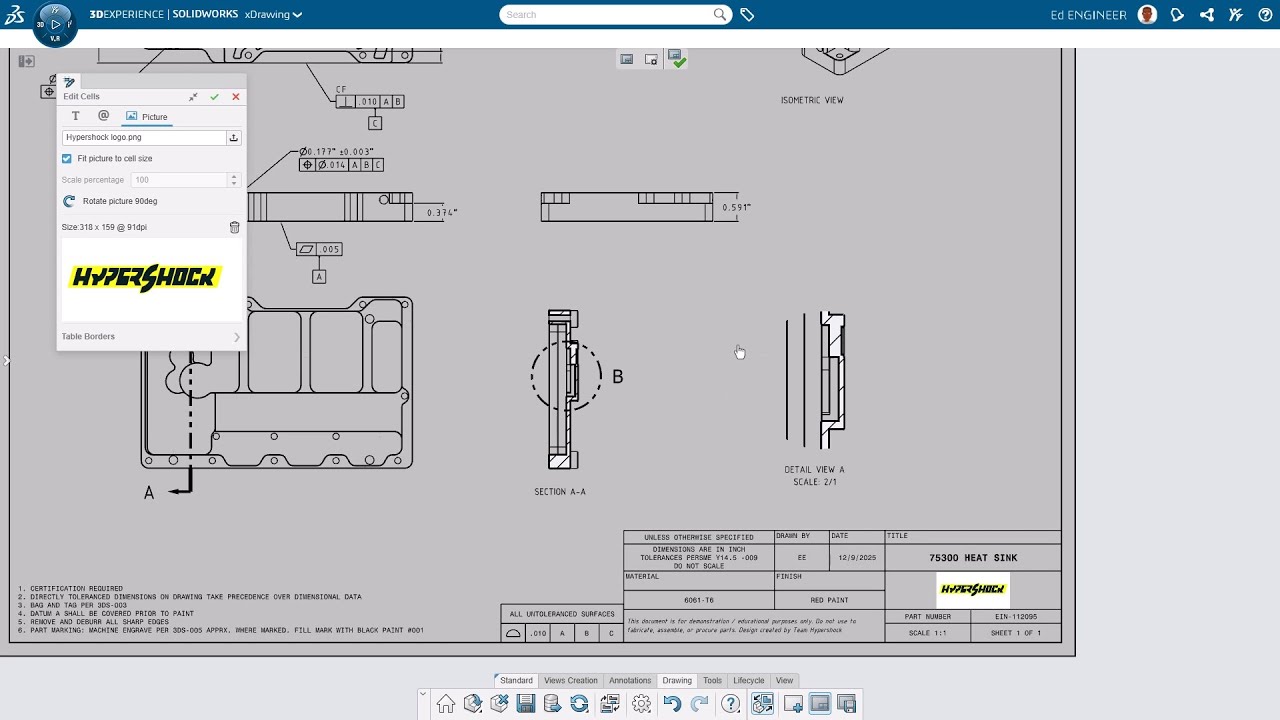
Task: Click Rotate picture 90deg
Action: [110, 201]
